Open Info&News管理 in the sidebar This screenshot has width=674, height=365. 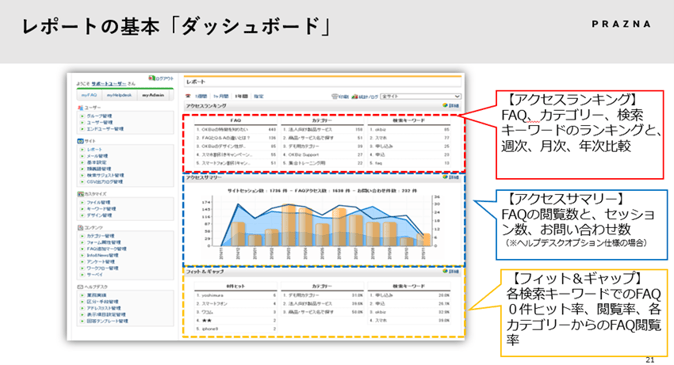point(102,255)
